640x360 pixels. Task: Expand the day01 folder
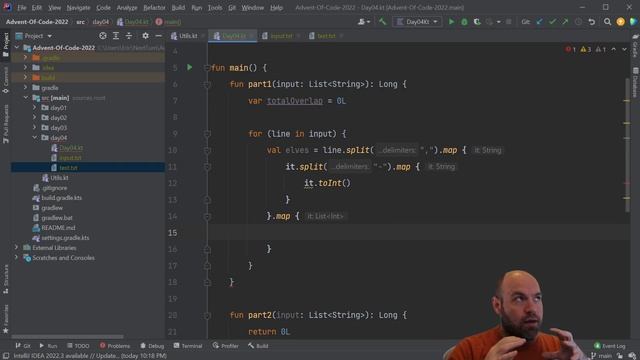34,107
